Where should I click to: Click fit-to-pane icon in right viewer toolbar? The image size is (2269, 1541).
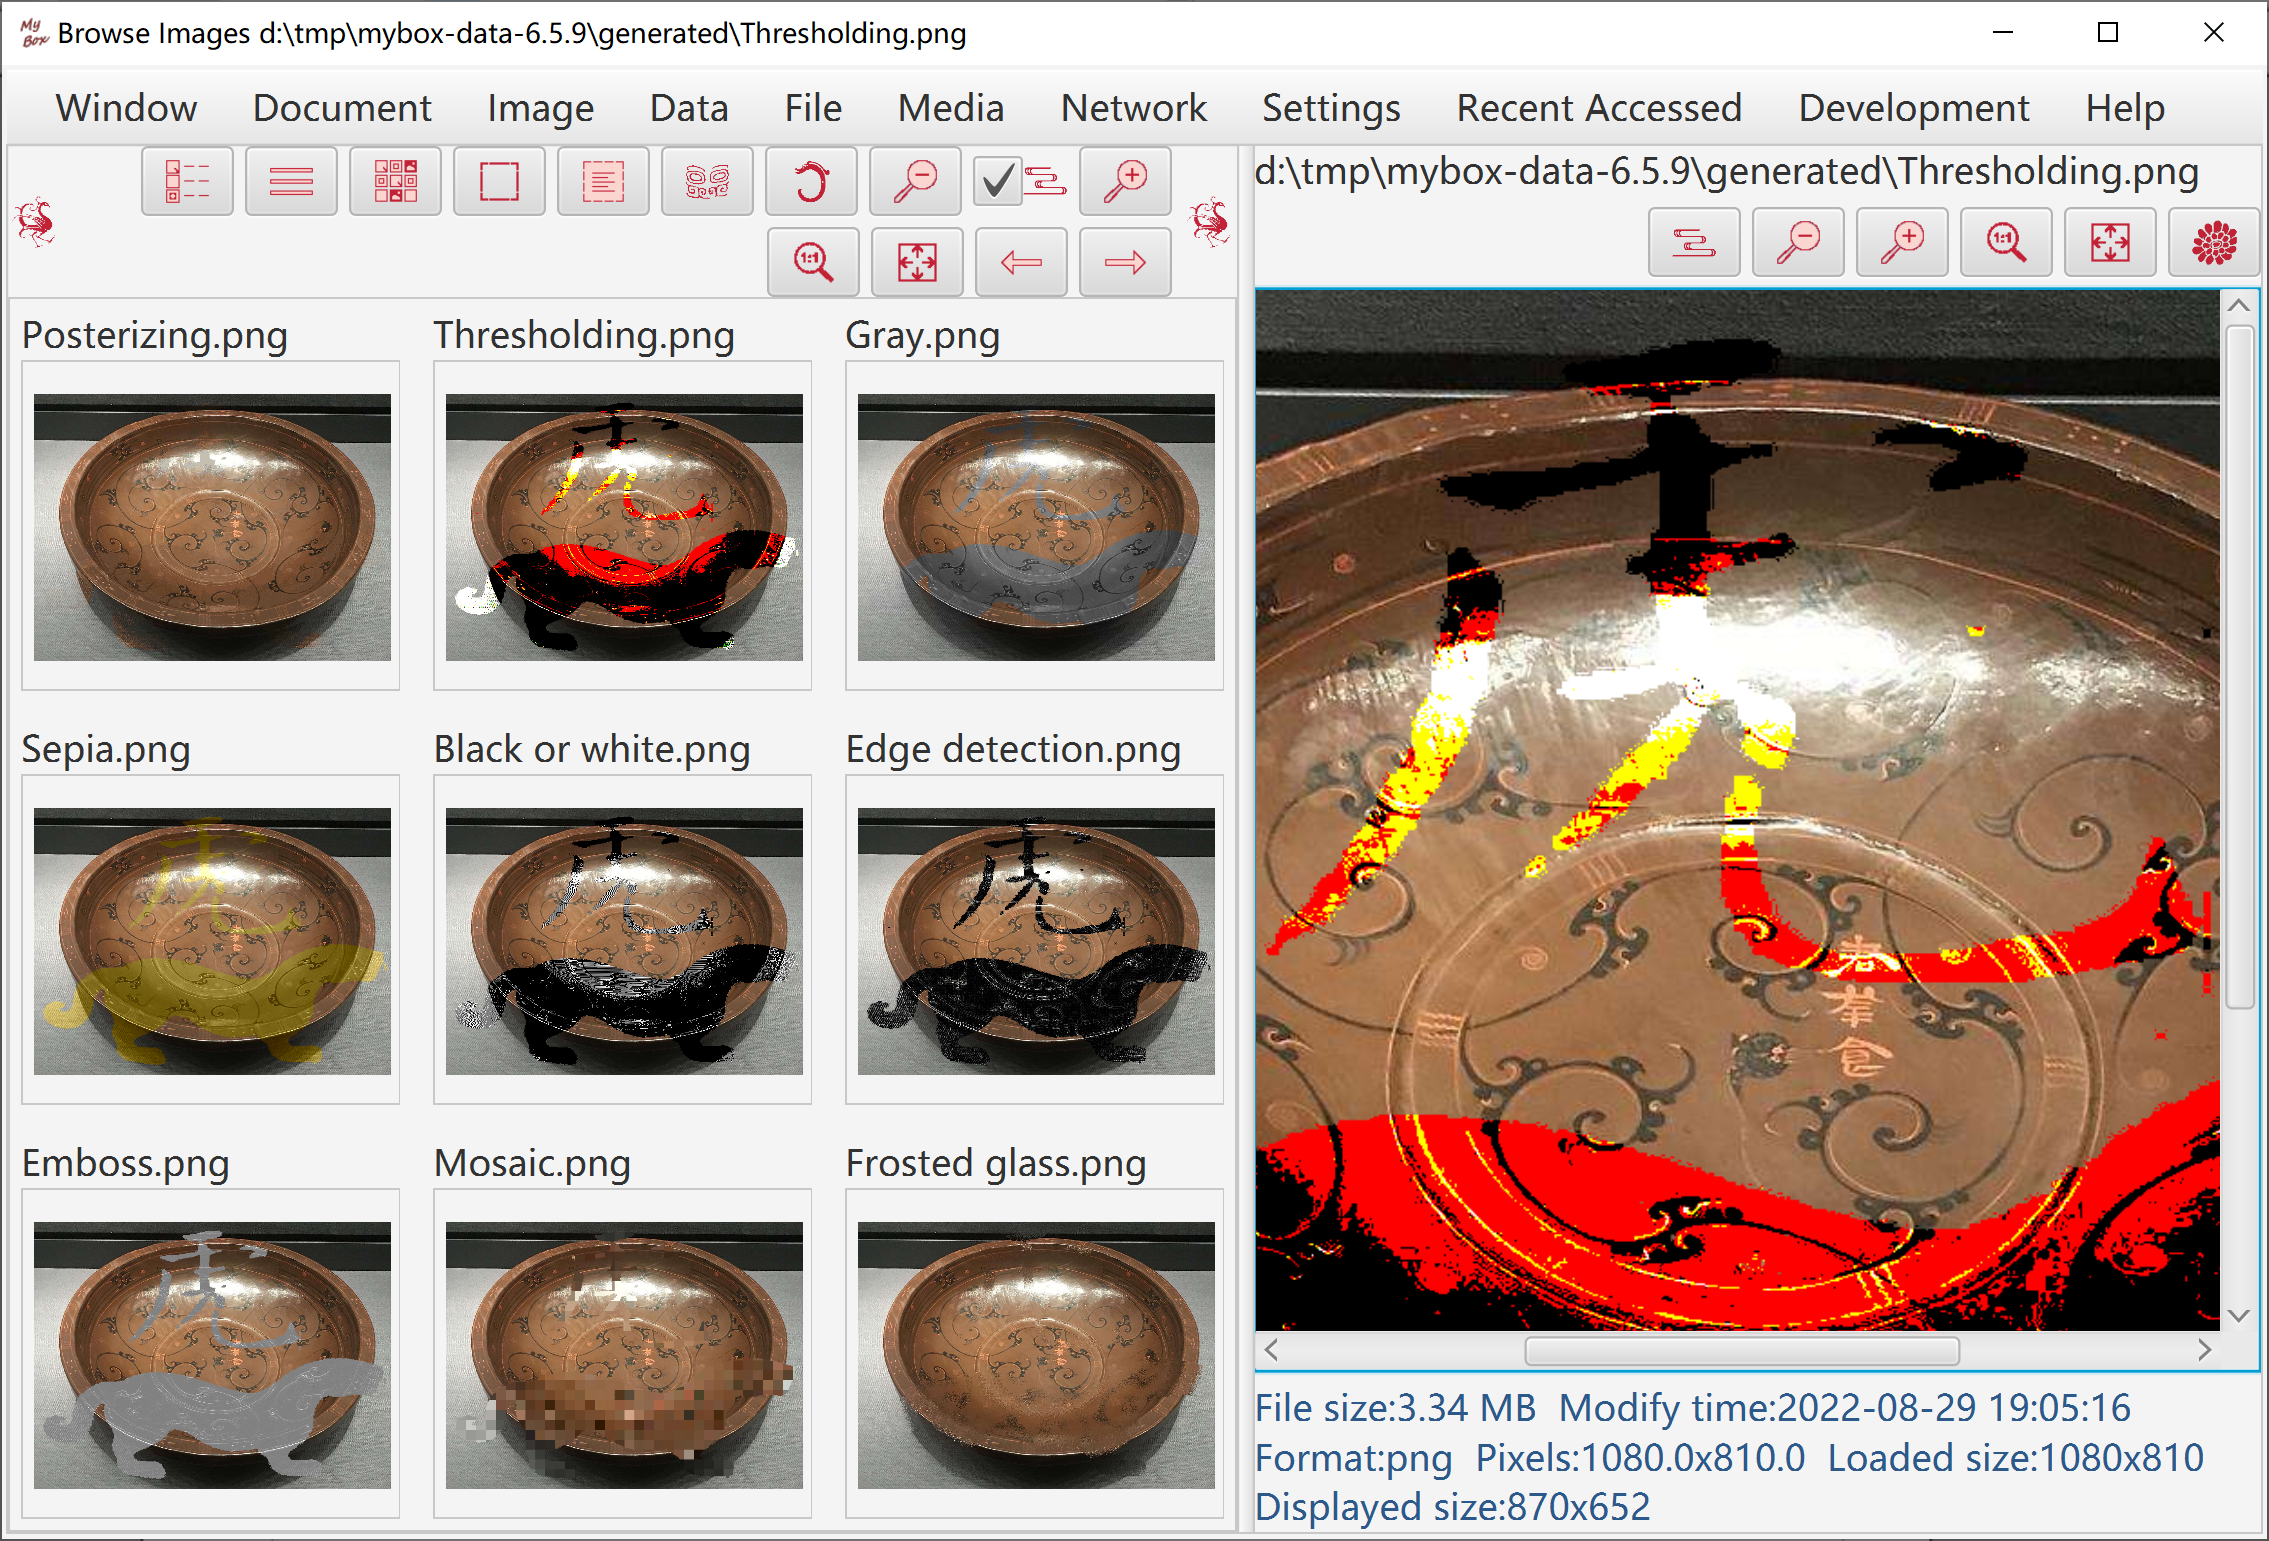point(2109,243)
